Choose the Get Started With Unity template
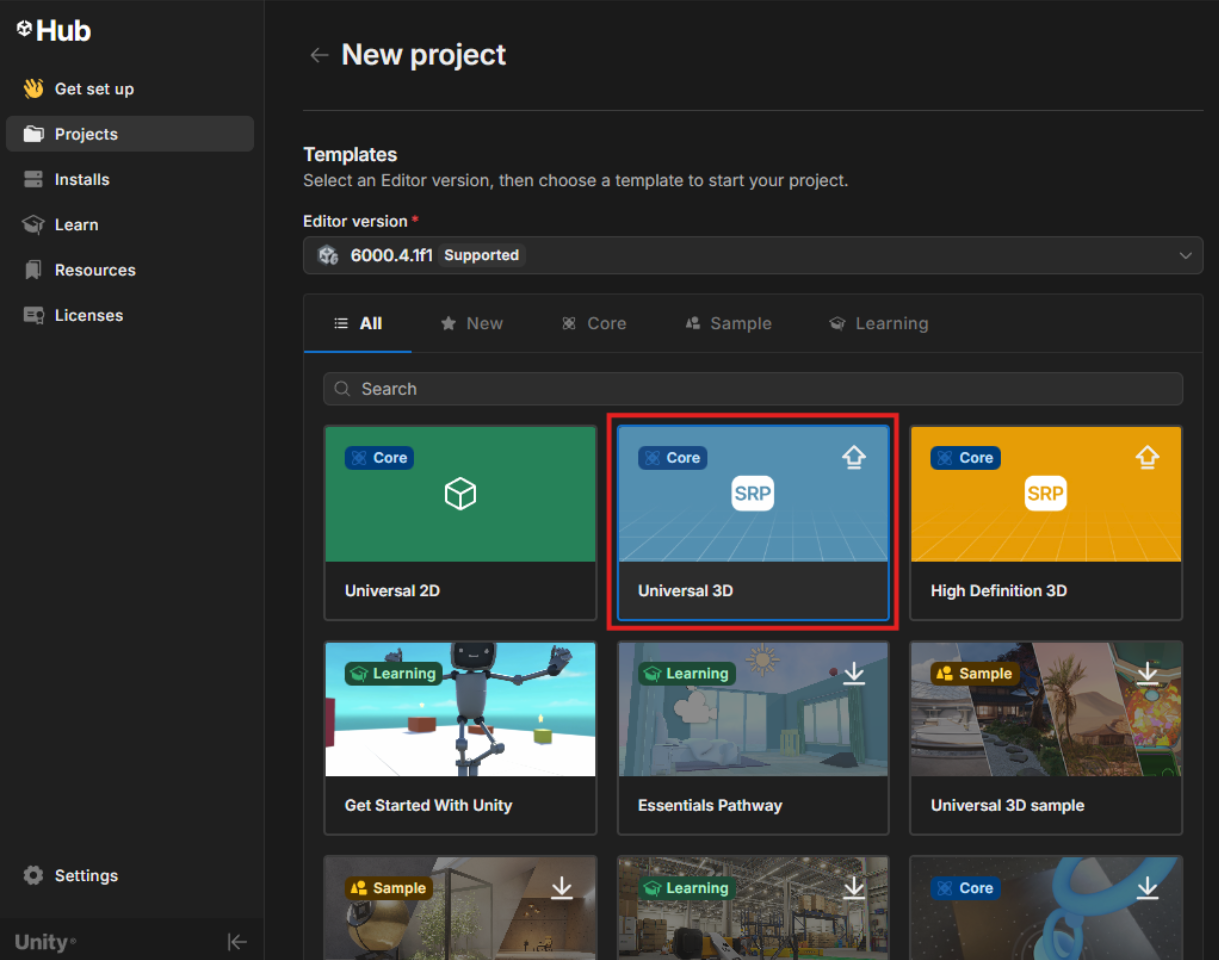This screenshot has width=1219, height=960. [460, 738]
